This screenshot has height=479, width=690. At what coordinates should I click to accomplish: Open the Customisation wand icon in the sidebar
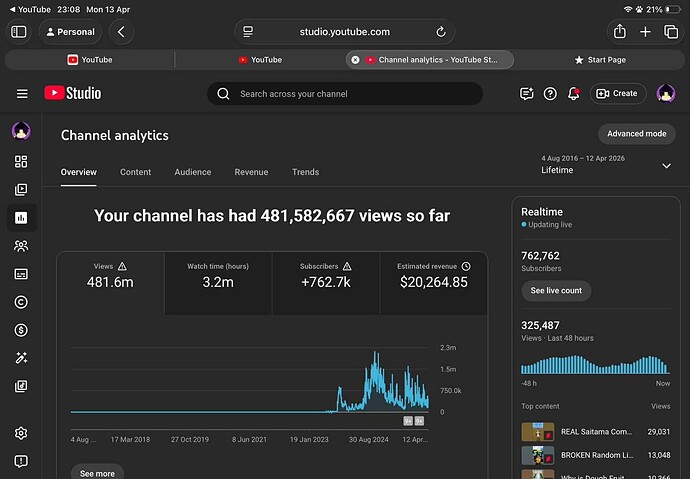[21, 358]
